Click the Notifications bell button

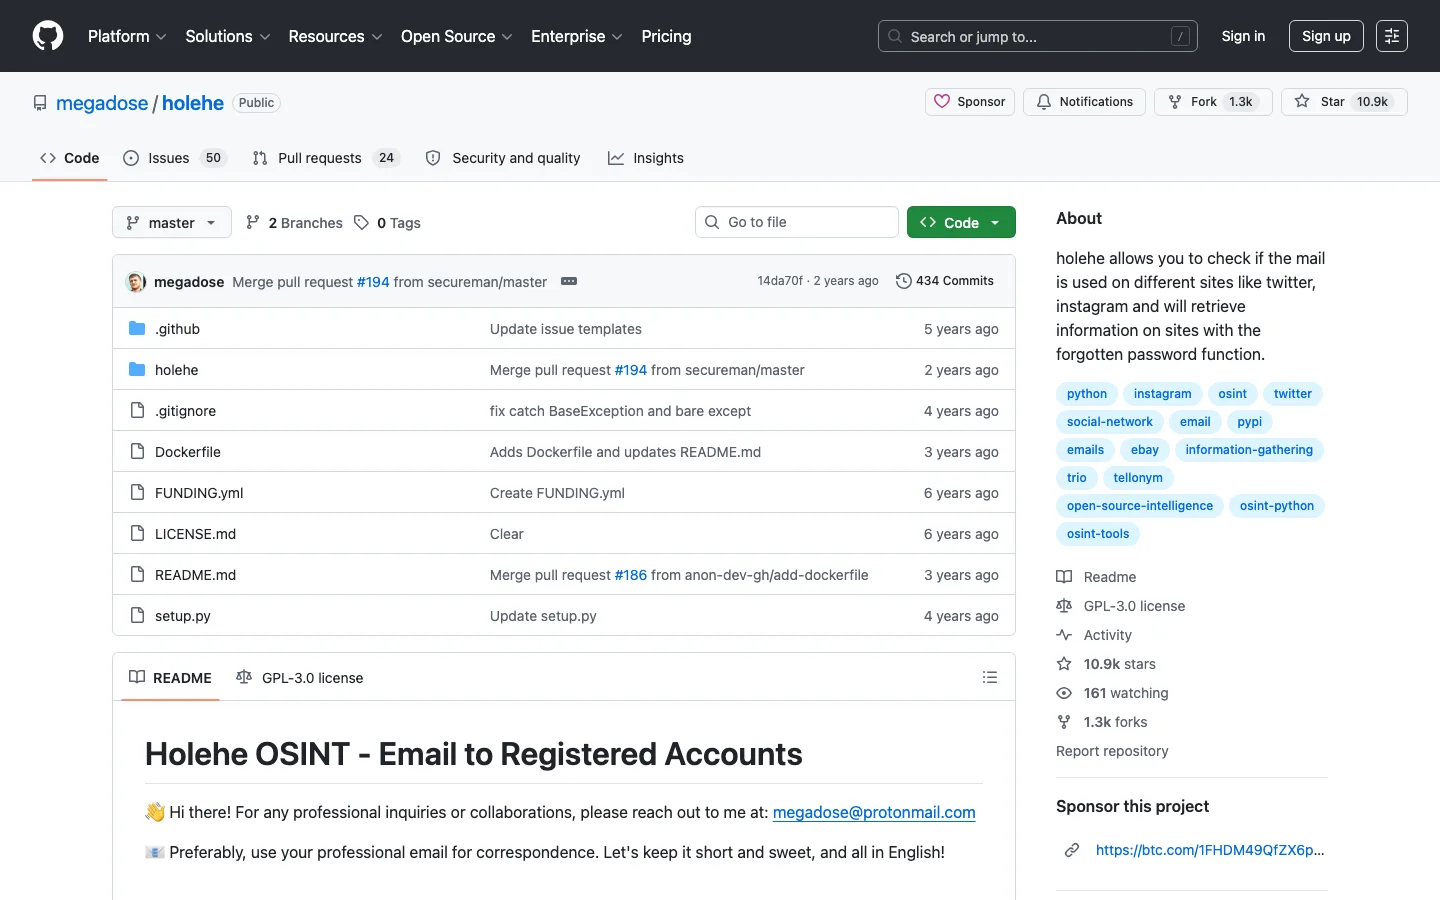[x=1084, y=102]
